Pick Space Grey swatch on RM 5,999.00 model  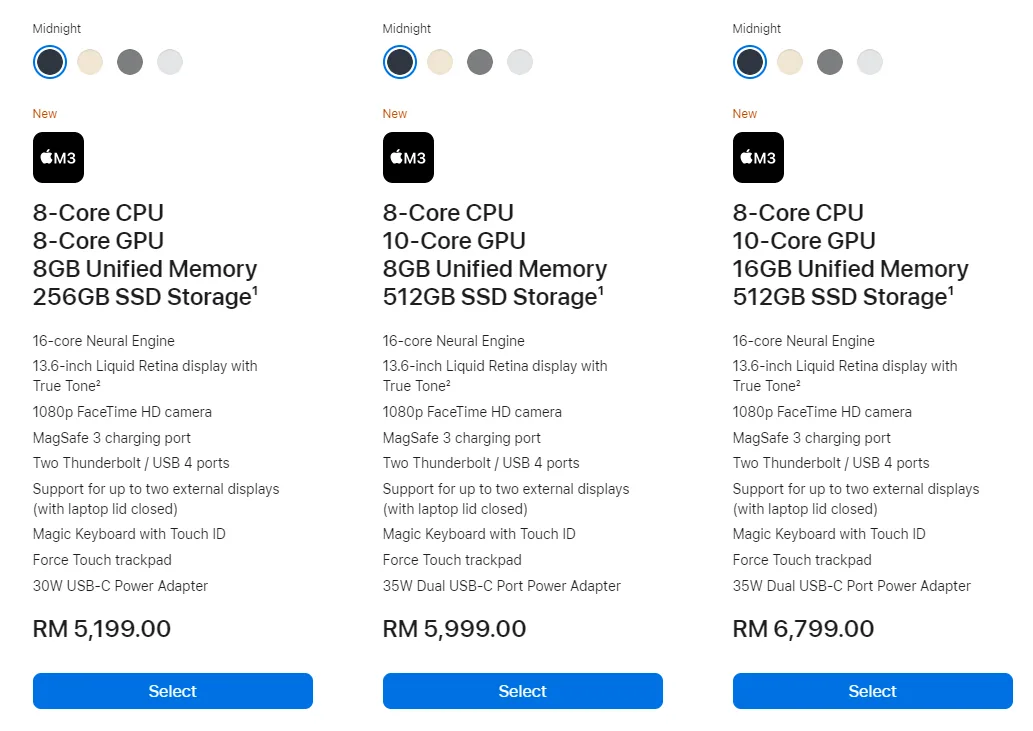tap(480, 62)
